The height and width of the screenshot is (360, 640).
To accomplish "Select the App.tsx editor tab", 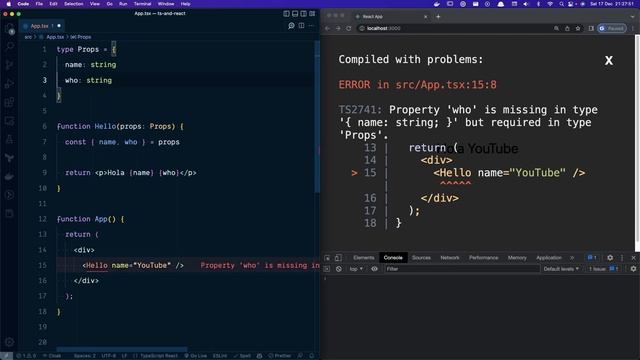I will click(x=42, y=26).
